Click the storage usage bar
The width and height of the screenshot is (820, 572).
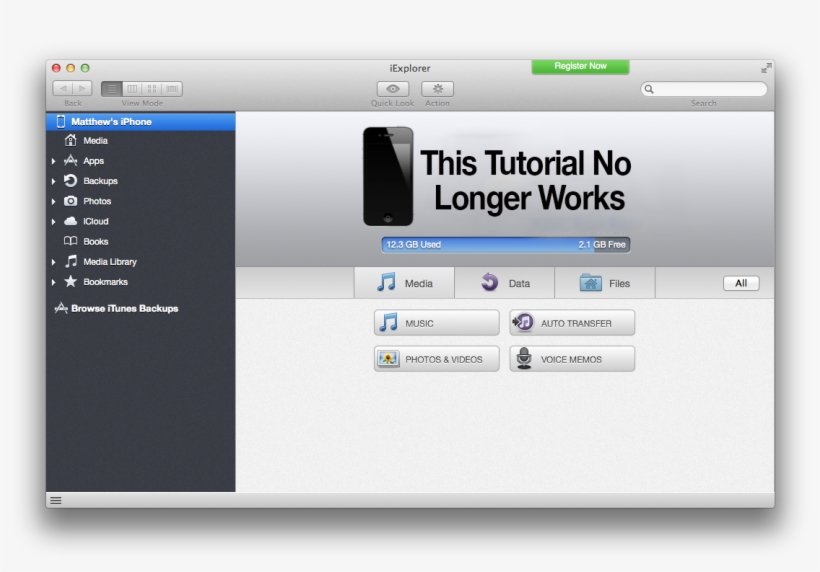(506, 244)
